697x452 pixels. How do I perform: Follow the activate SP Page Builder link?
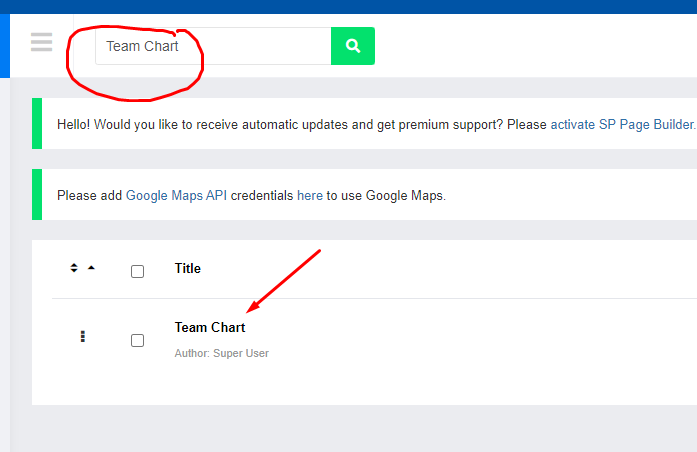tap(622, 124)
